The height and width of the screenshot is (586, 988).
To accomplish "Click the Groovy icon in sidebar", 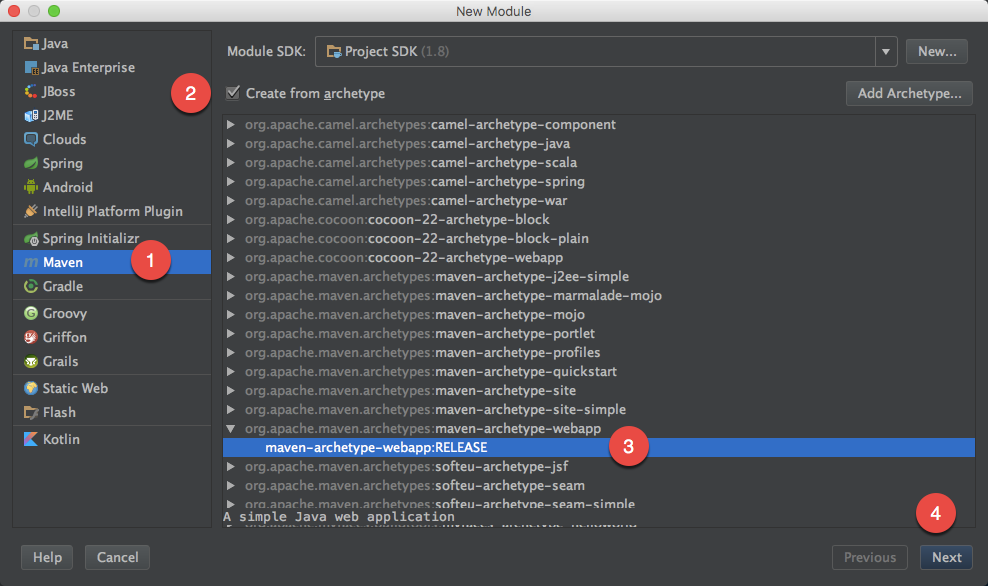I will (x=31, y=313).
